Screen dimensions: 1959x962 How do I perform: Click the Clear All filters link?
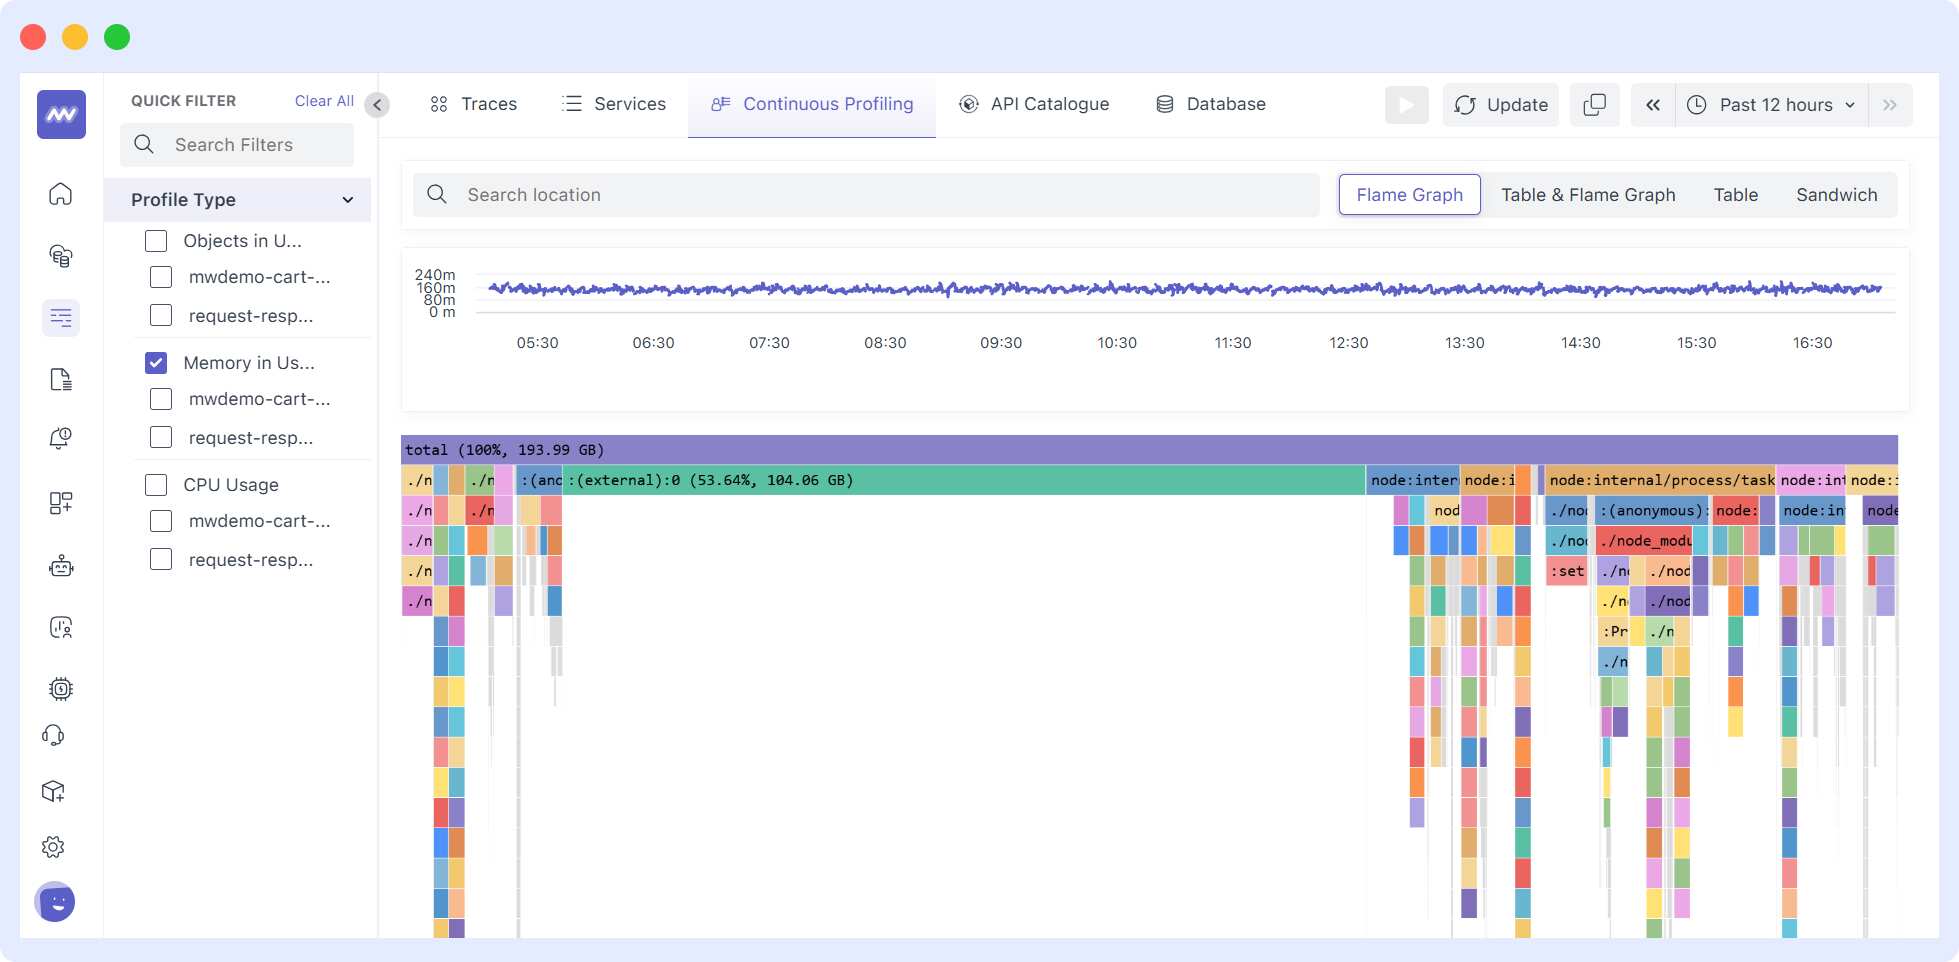point(323,100)
